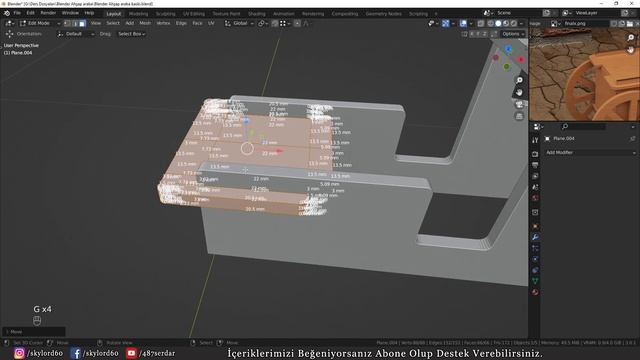Click the Blender logo menu icon

[x=7, y=13]
